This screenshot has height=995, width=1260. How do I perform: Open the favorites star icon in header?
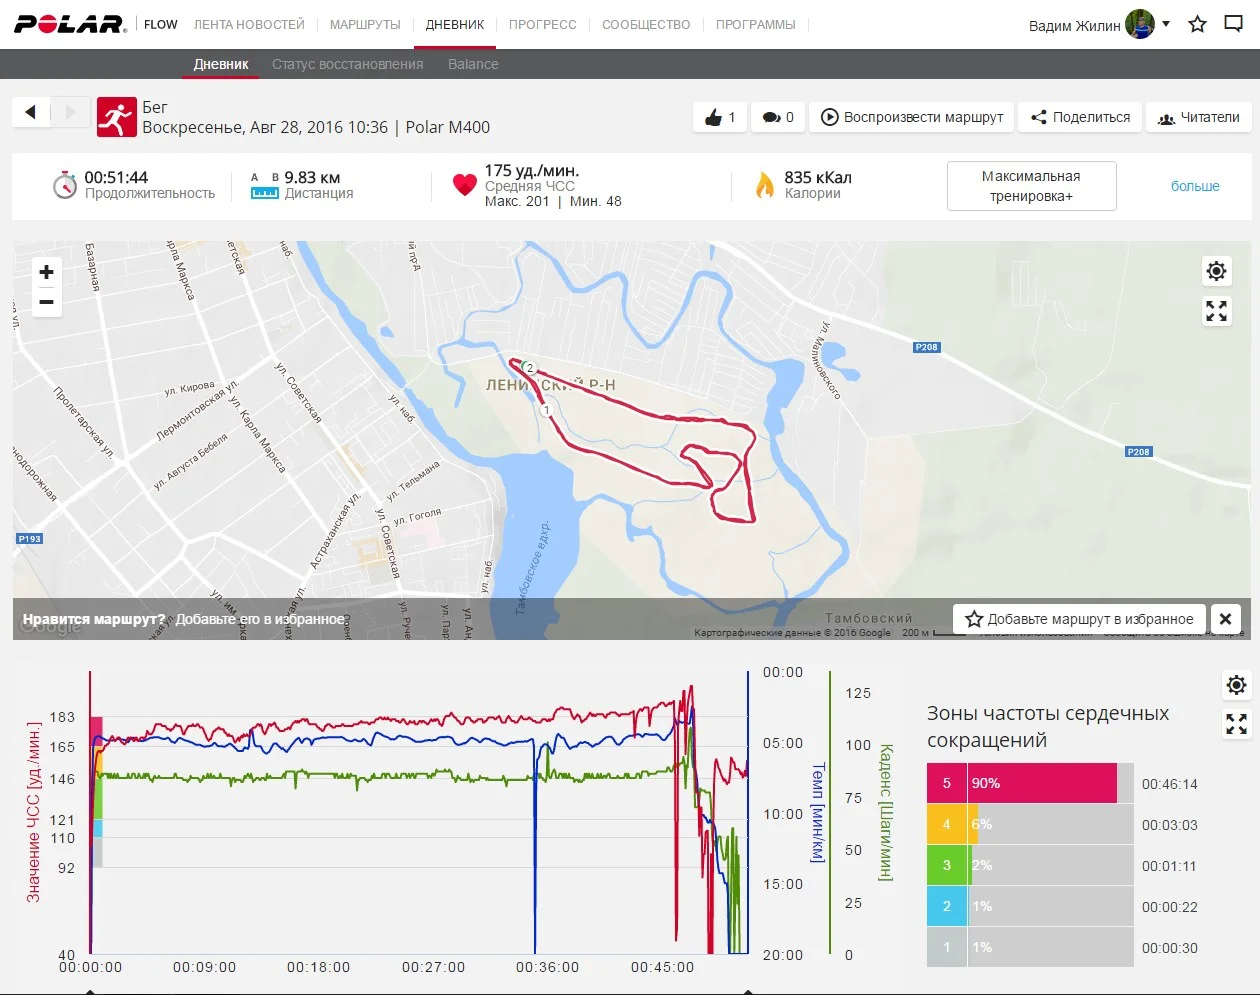[1197, 24]
